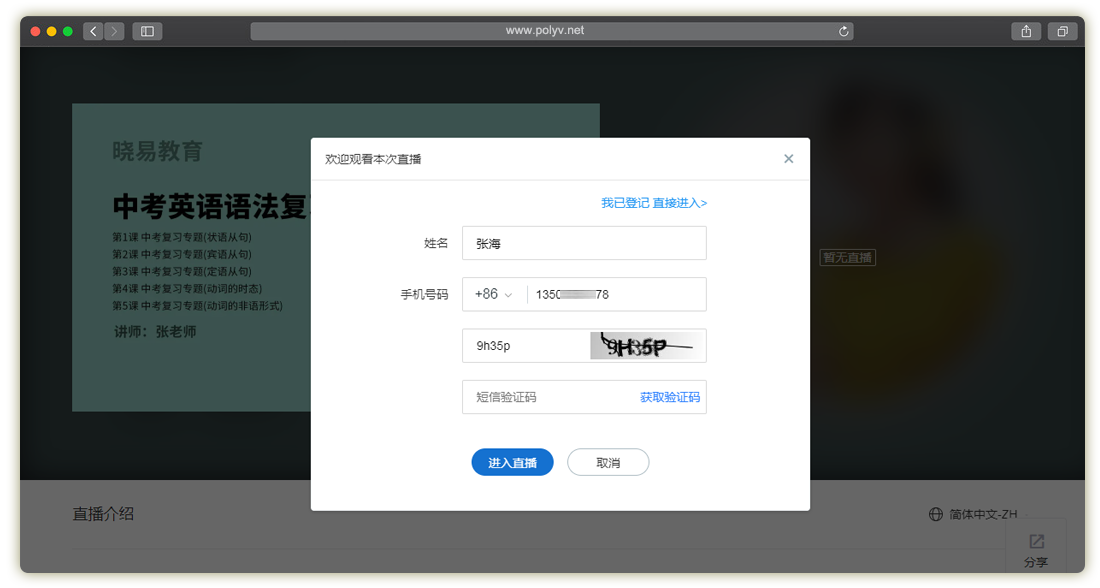The height and width of the screenshot is (588, 1100).
Task: Click the 手机号码 phone number field
Action: (x=615, y=295)
